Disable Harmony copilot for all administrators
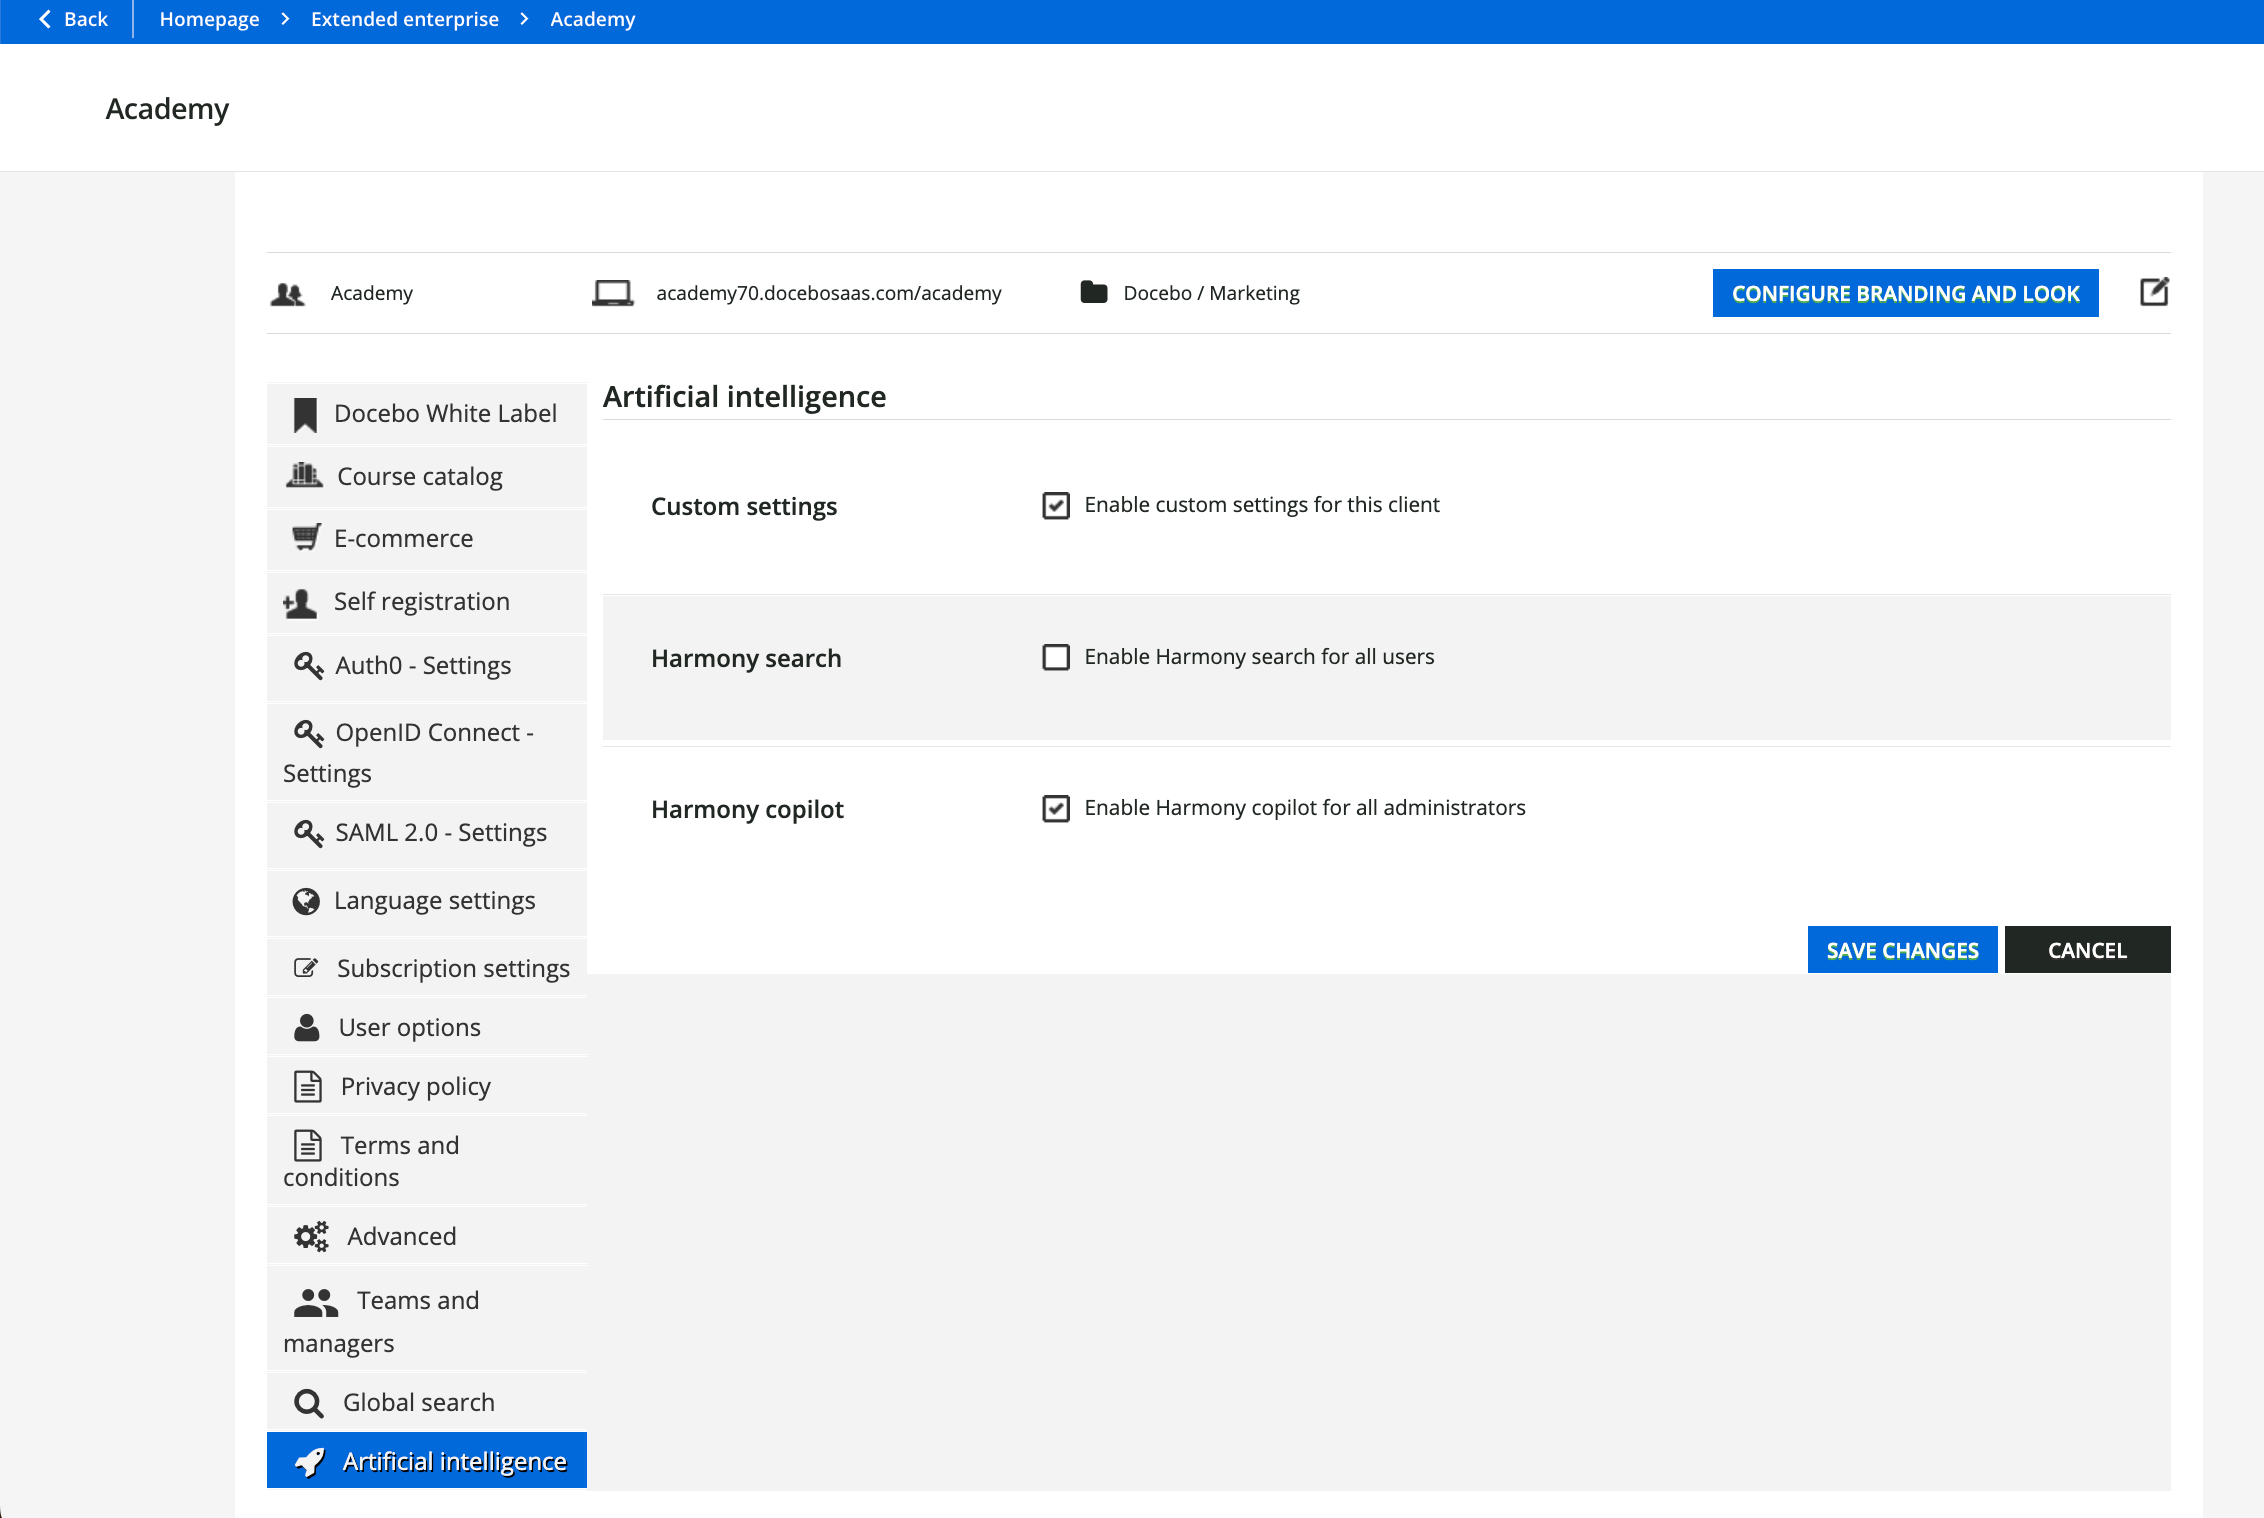Screen dimensions: 2264x1518 (1056, 808)
